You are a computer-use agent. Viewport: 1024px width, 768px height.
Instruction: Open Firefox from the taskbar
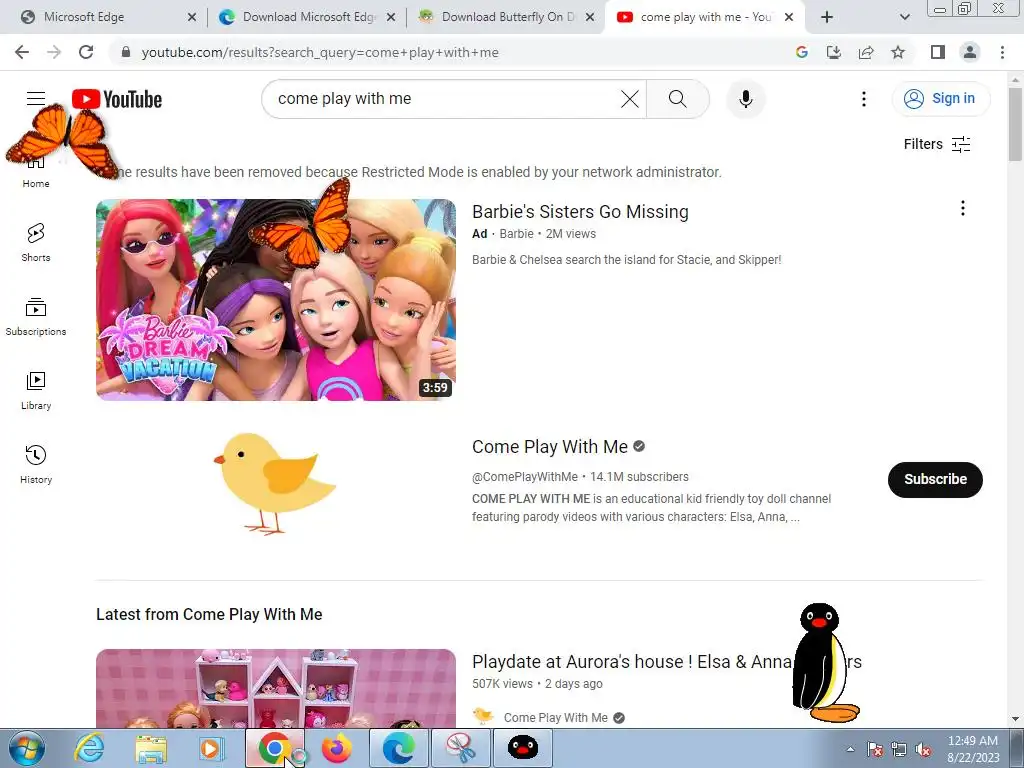(x=337, y=748)
